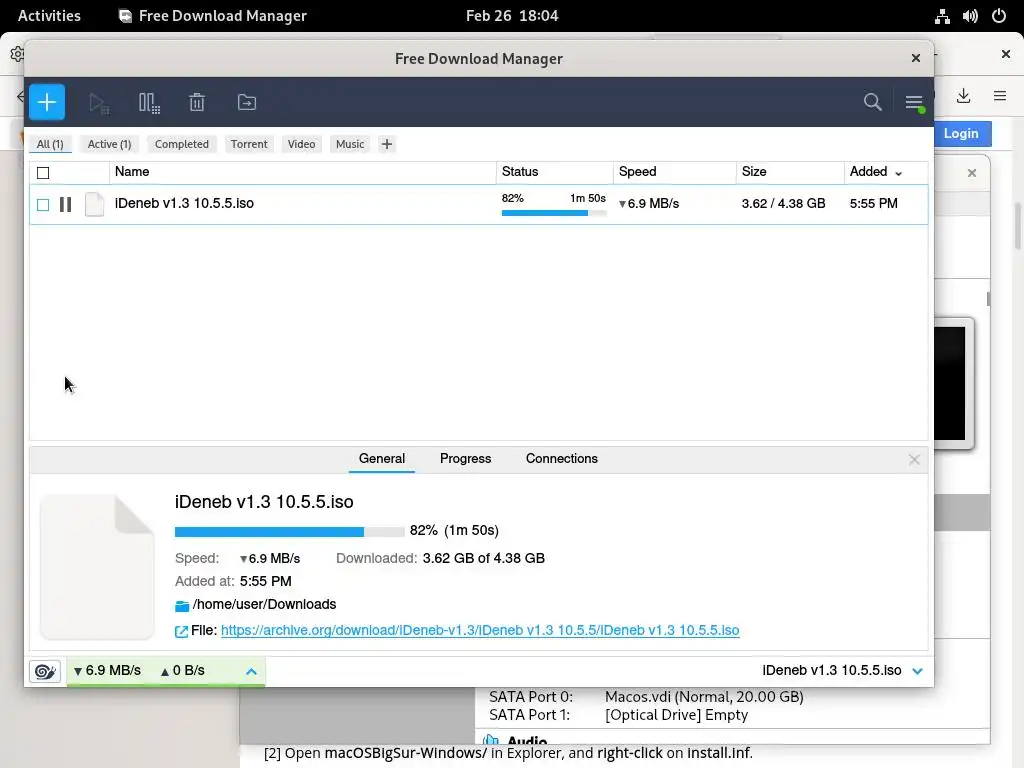Click the /home/user/Downloads path
Image resolution: width=1024 pixels, height=768 pixels.
click(x=264, y=604)
